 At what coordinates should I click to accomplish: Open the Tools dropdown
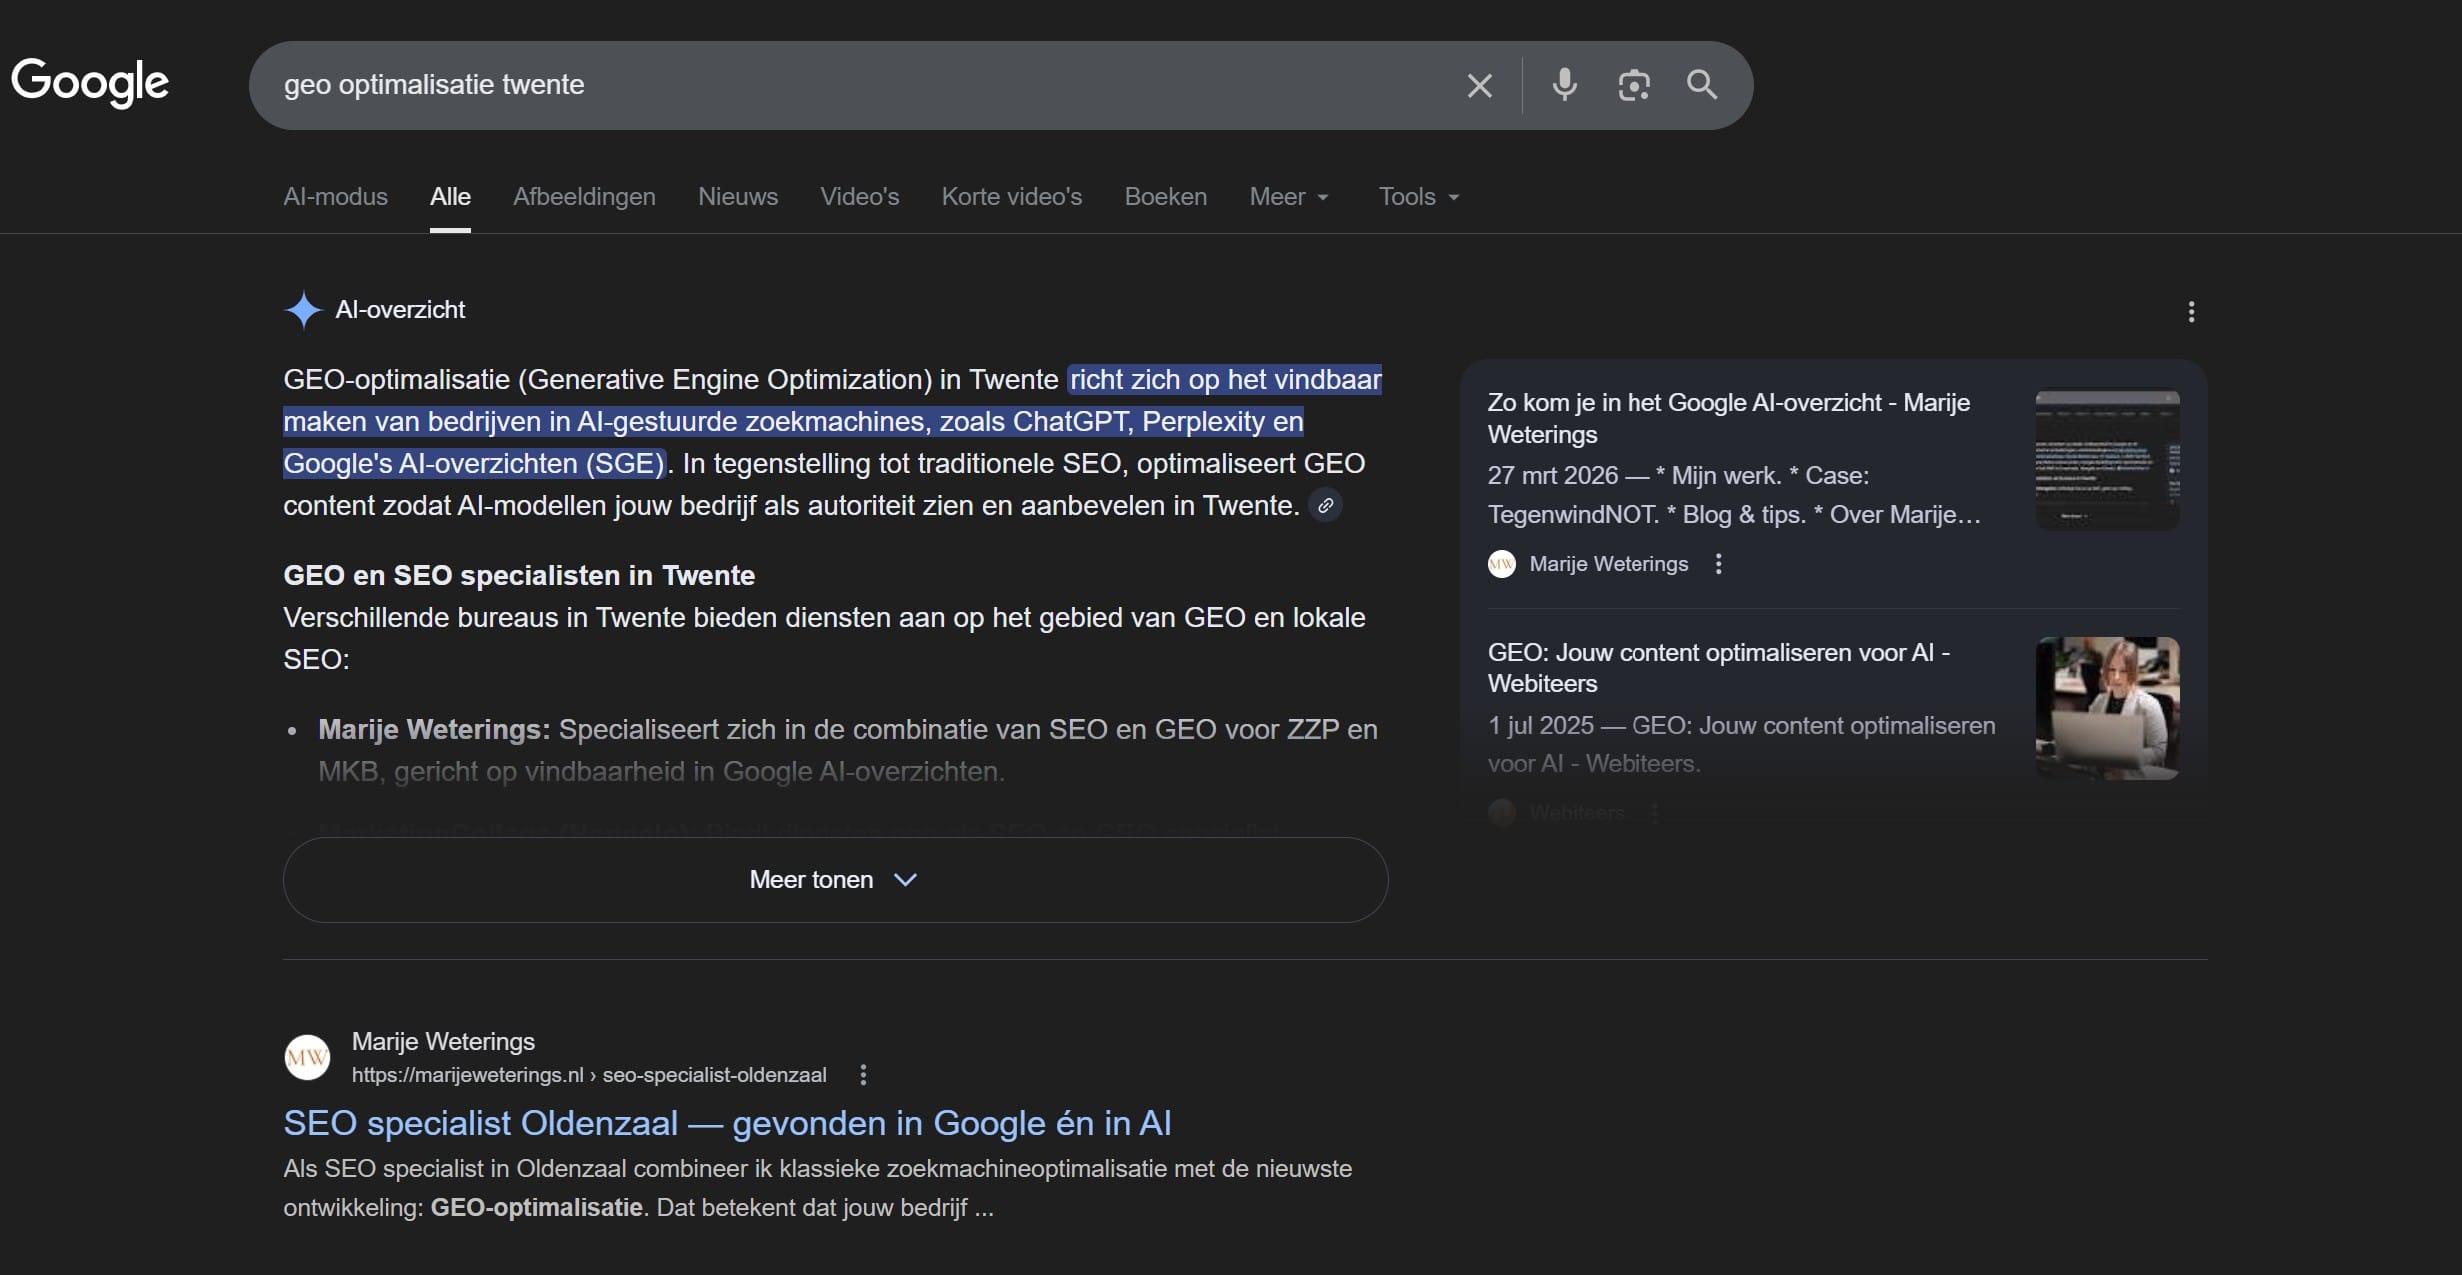pyautogui.click(x=1417, y=197)
